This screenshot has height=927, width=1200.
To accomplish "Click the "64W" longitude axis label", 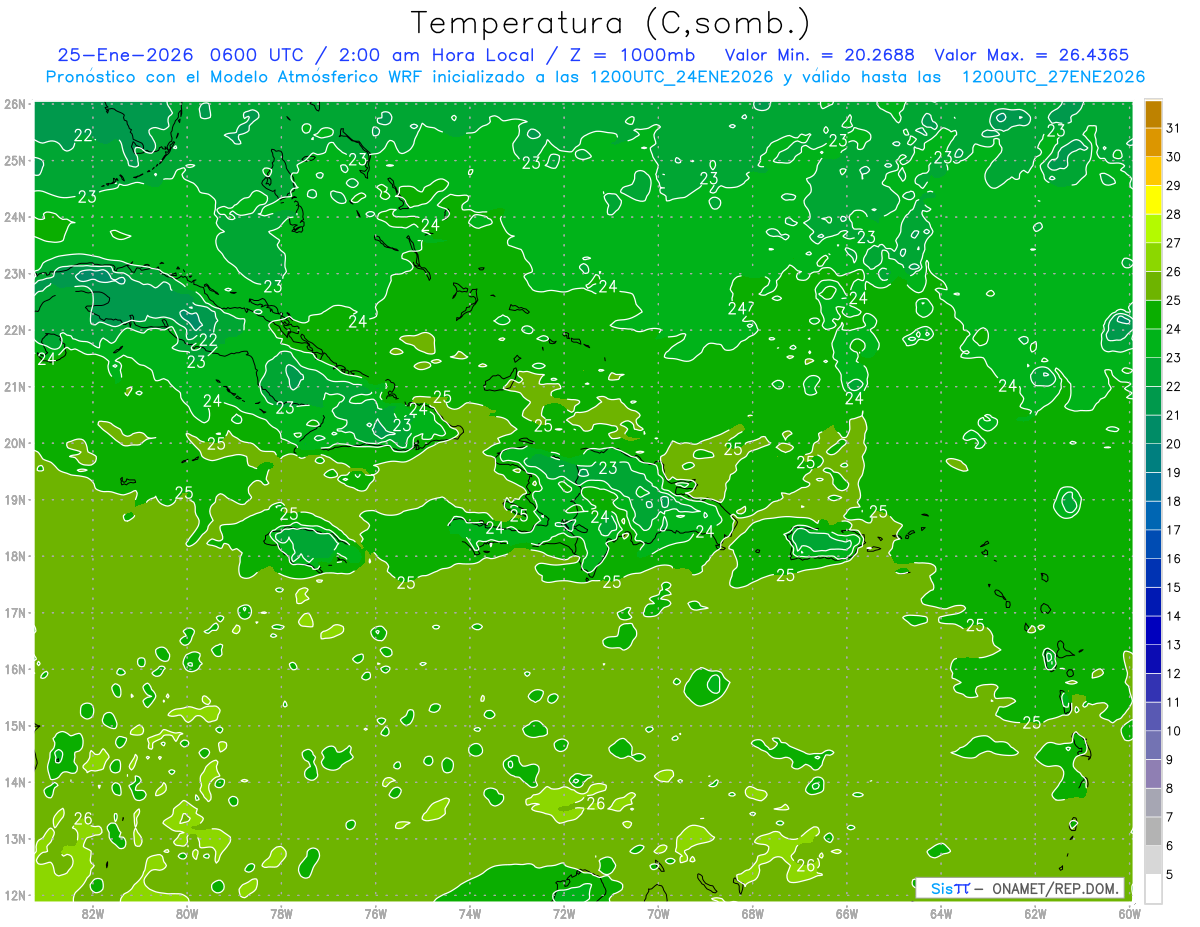I will [941, 913].
